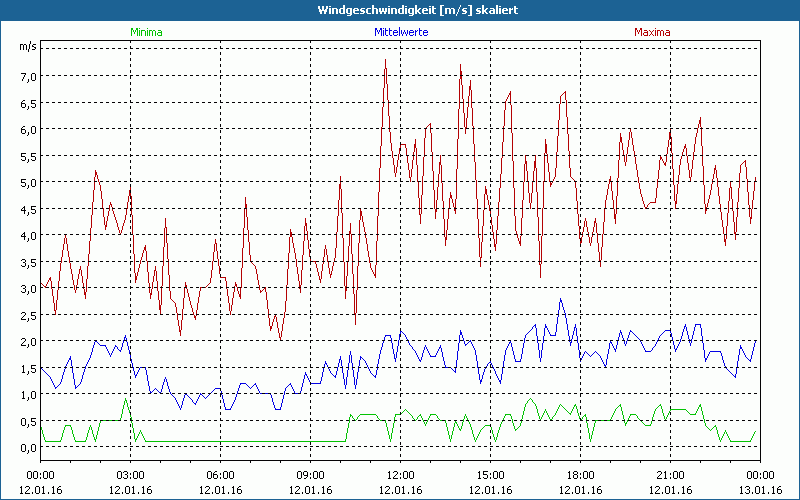Select the 18:00 time axis label
The width and height of the screenshot is (800, 500).
click(580, 475)
